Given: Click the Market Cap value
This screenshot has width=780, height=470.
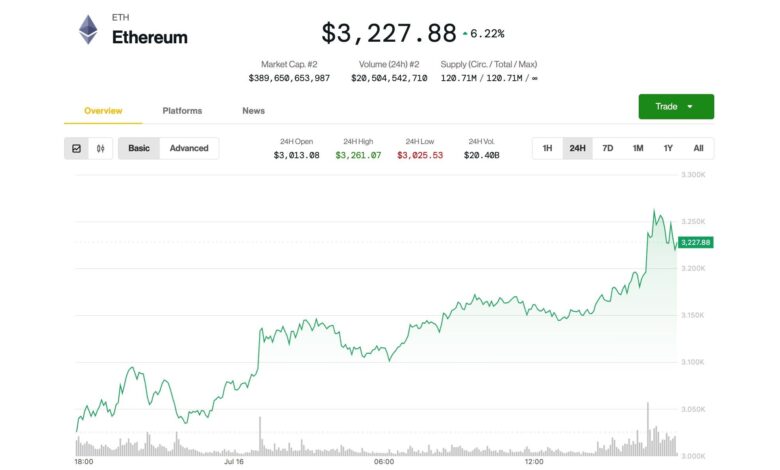Looking at the screenshot, I should point(289,77).
